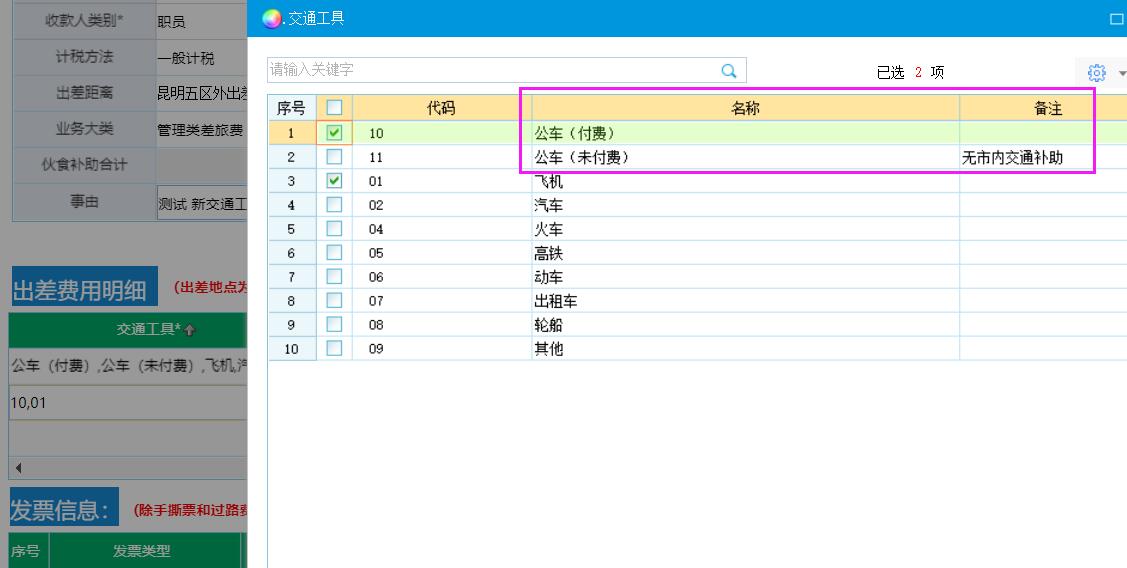The height and width of the screenshot is (568, 1127).
Task: Click the search magnifier icon
Action: [x=729, y=71]
